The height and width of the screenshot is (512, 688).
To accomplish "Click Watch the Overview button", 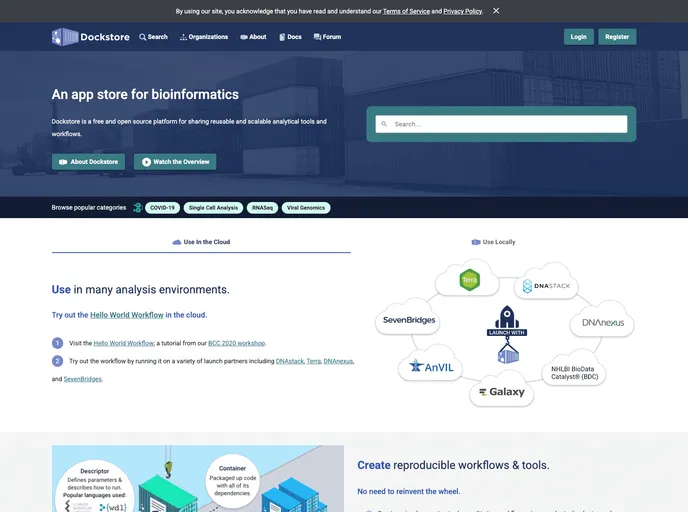I will 175,161.
